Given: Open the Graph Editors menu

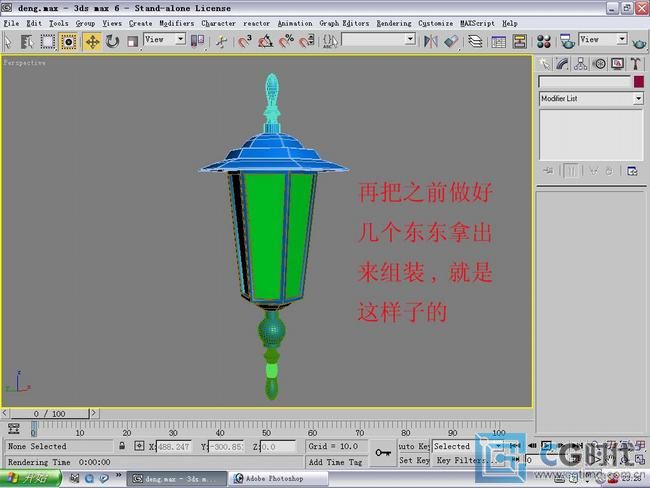Looking at the screenshot, I should coord(344,23).
